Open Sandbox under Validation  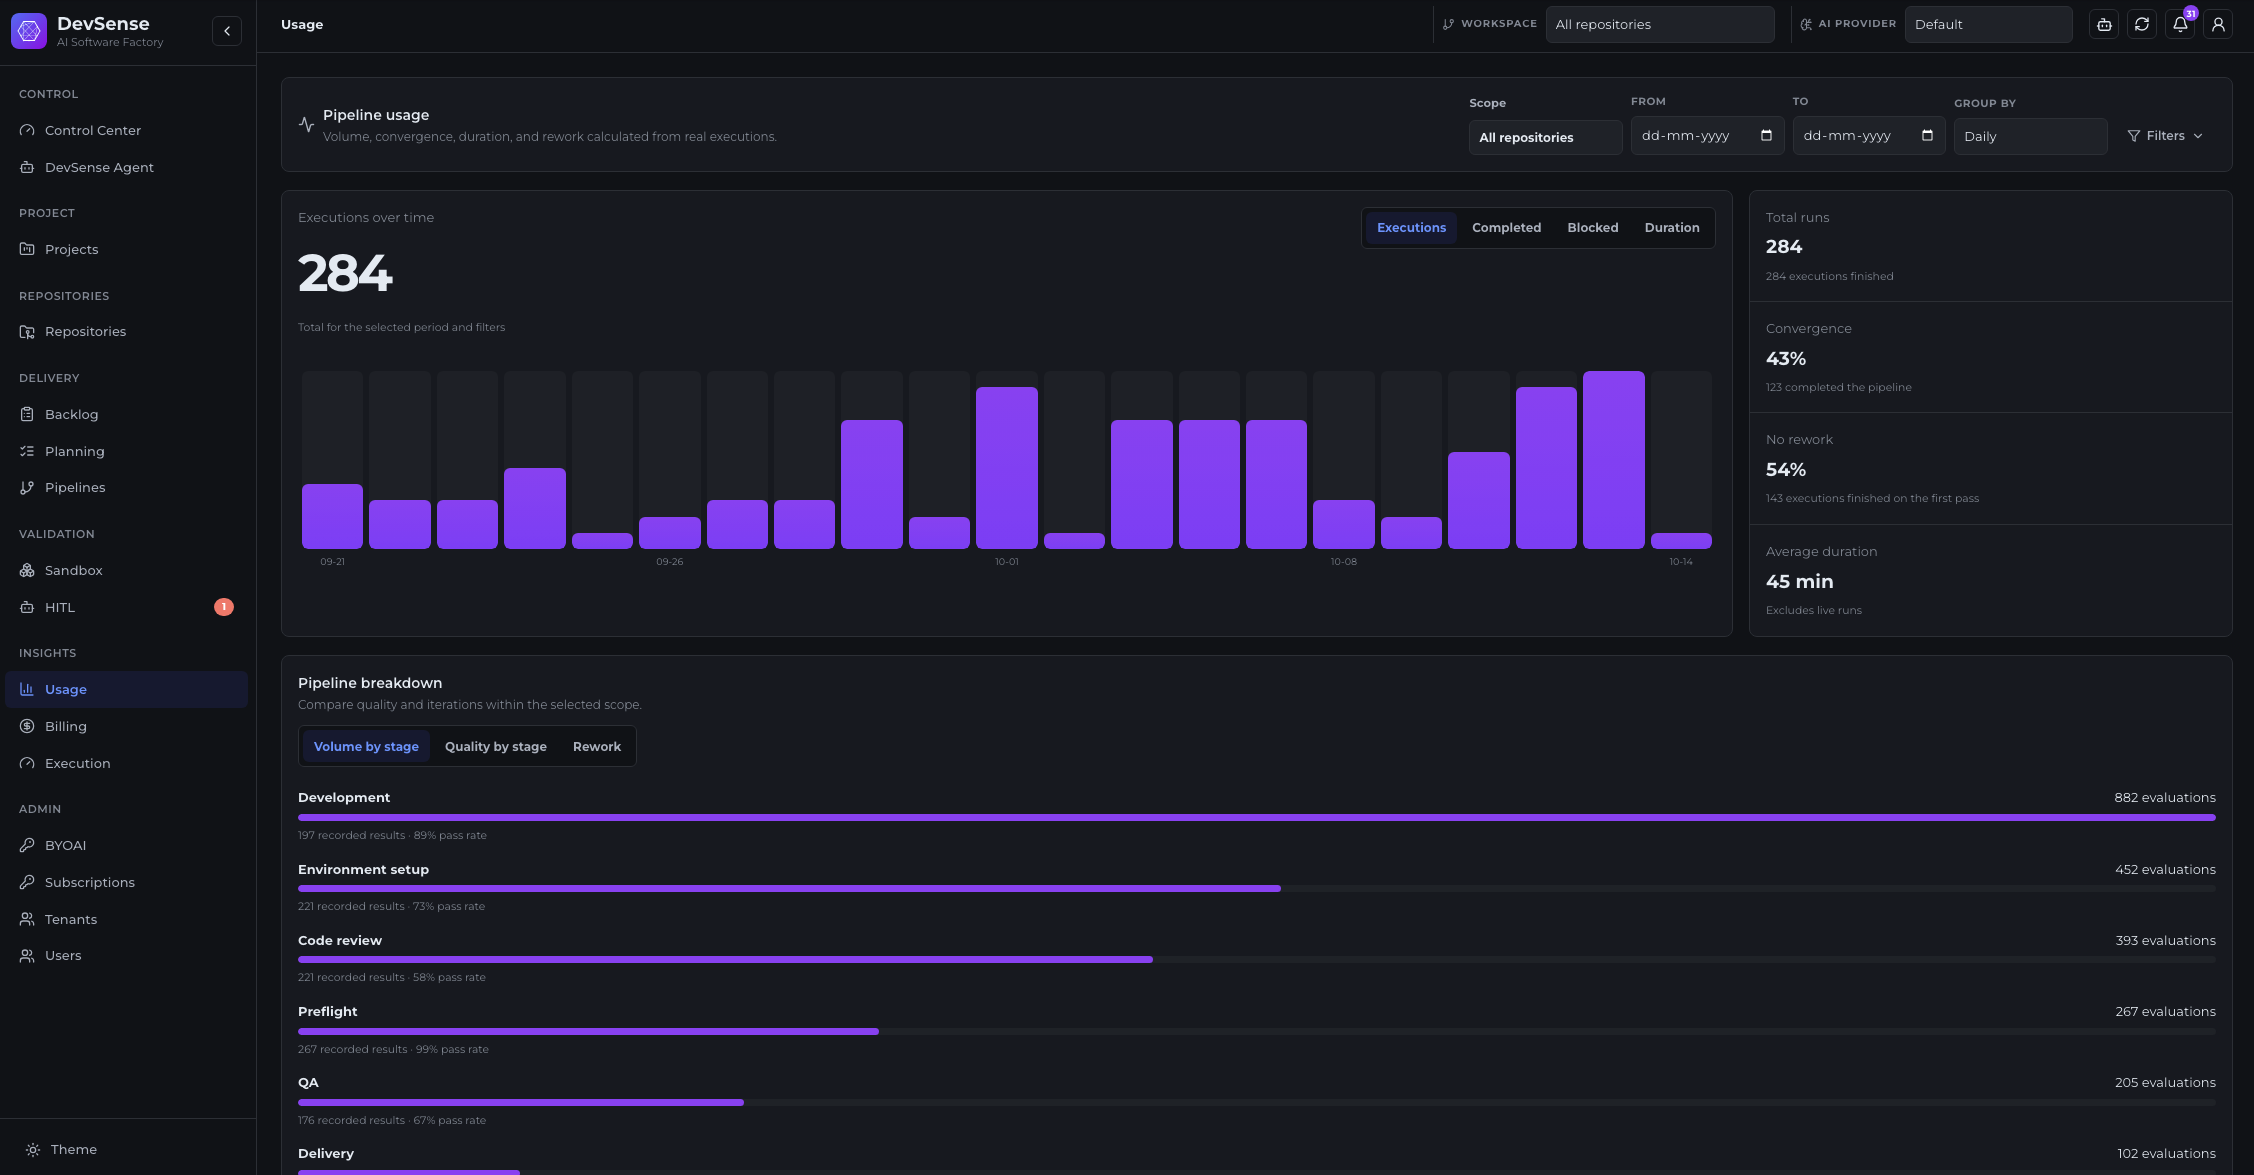coord(126,570)
